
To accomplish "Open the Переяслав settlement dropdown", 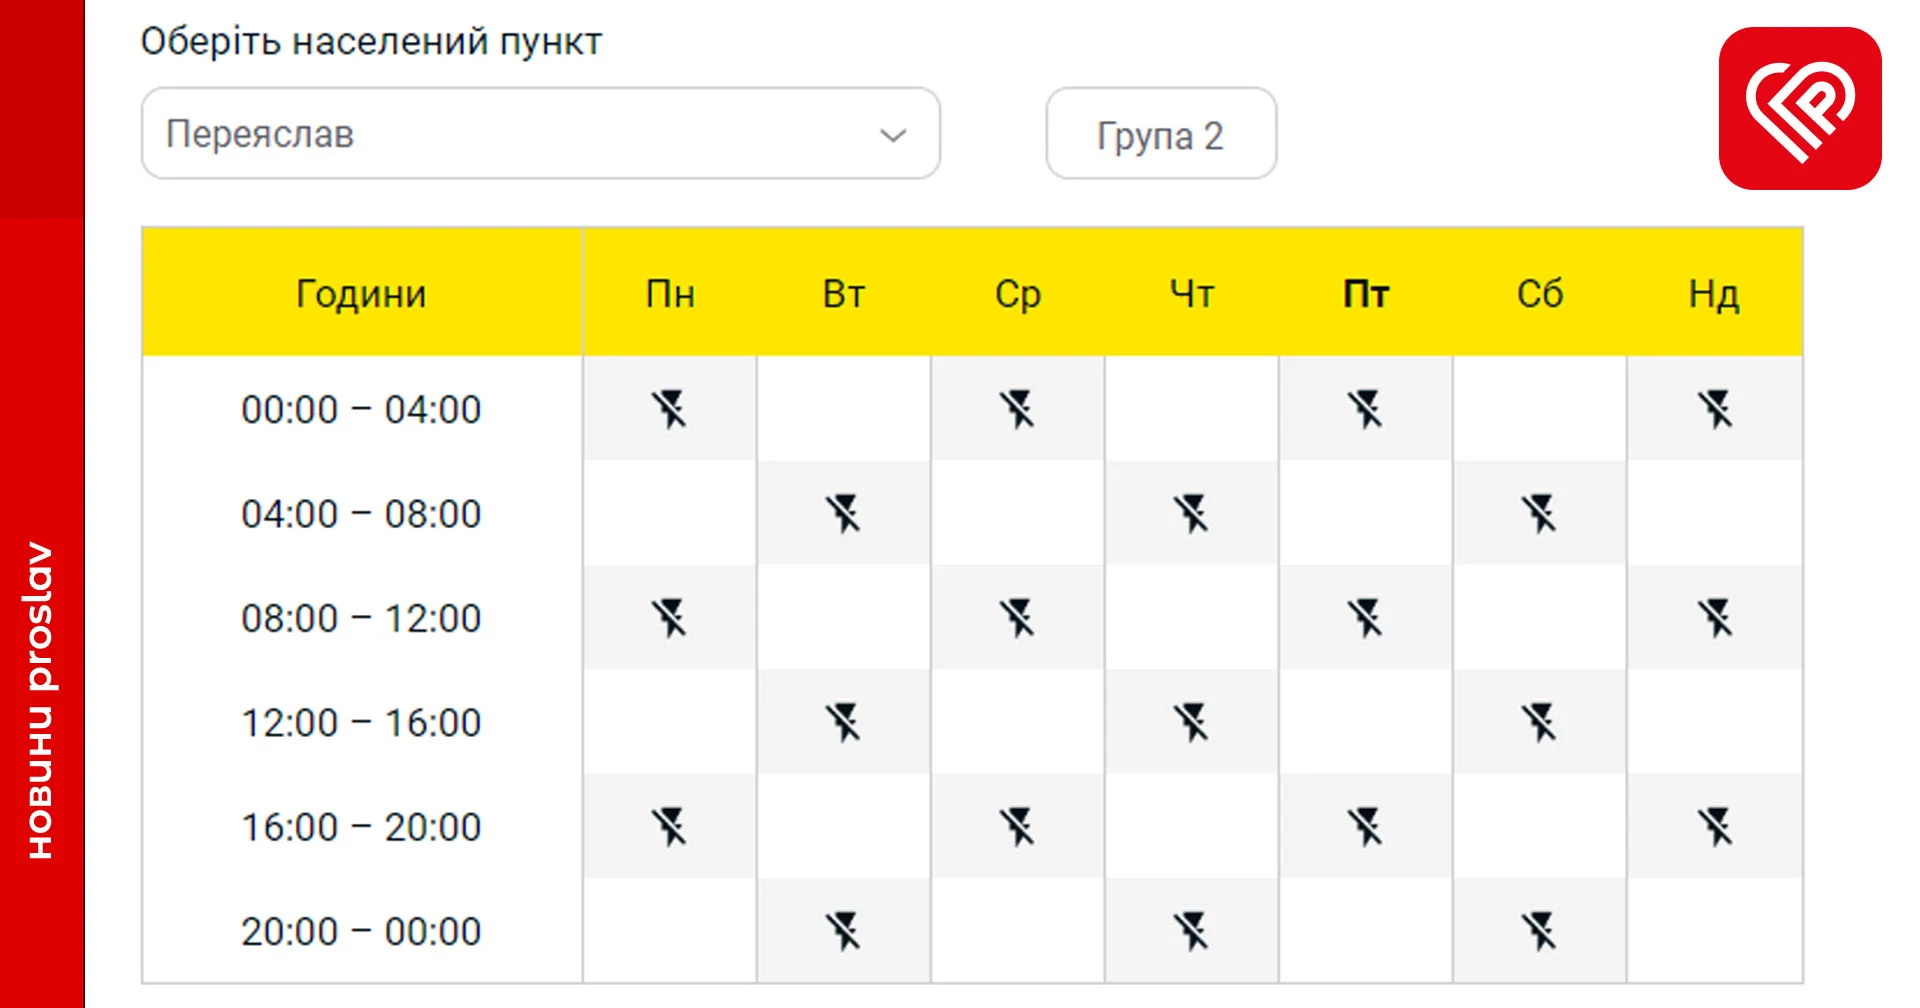I will (x=540, y=134).
